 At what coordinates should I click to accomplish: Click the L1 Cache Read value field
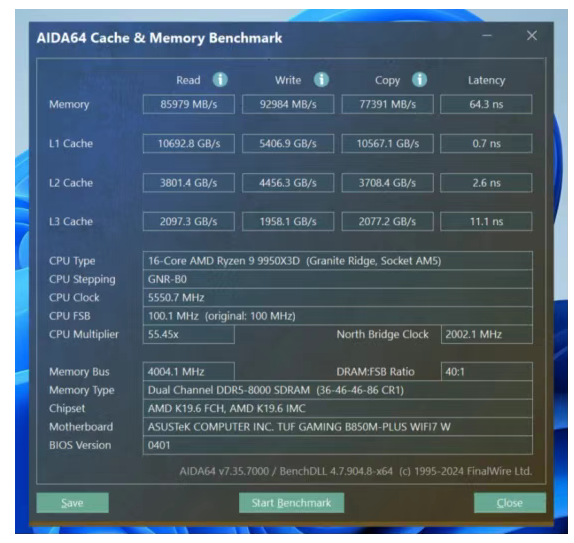click(x=189, y=144)
